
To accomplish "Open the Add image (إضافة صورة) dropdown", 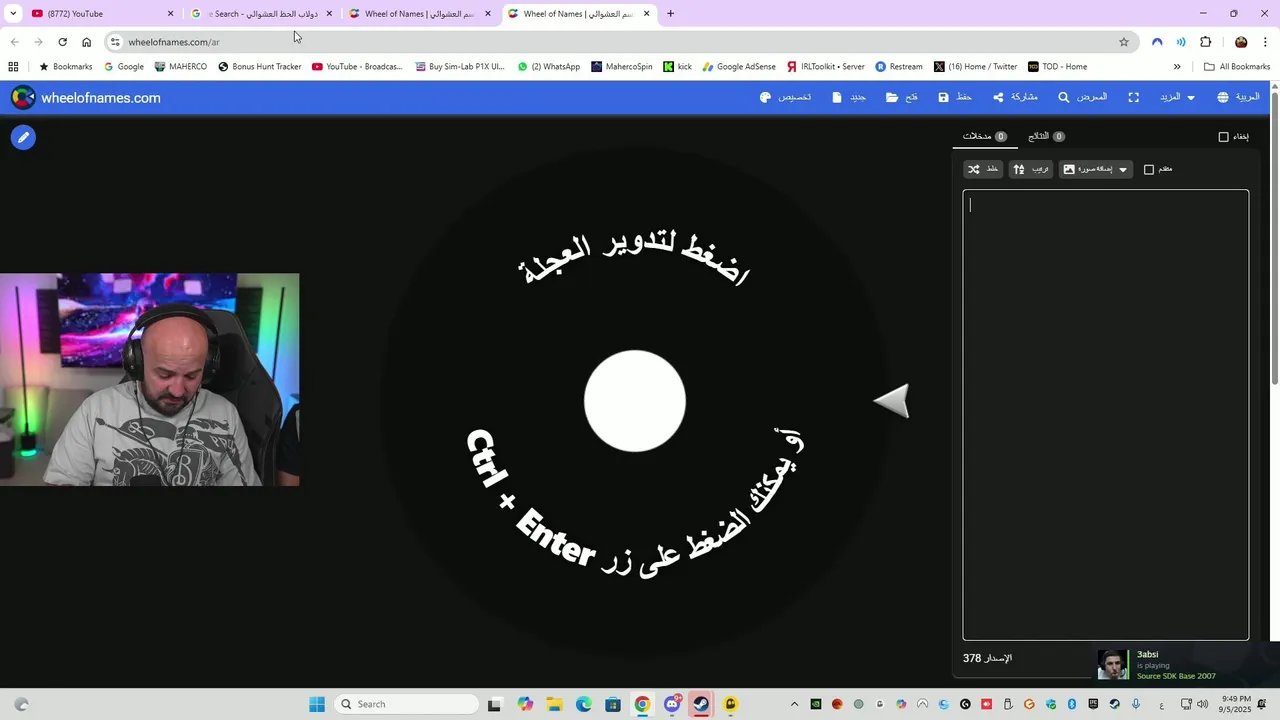I will pos(1096,169).
